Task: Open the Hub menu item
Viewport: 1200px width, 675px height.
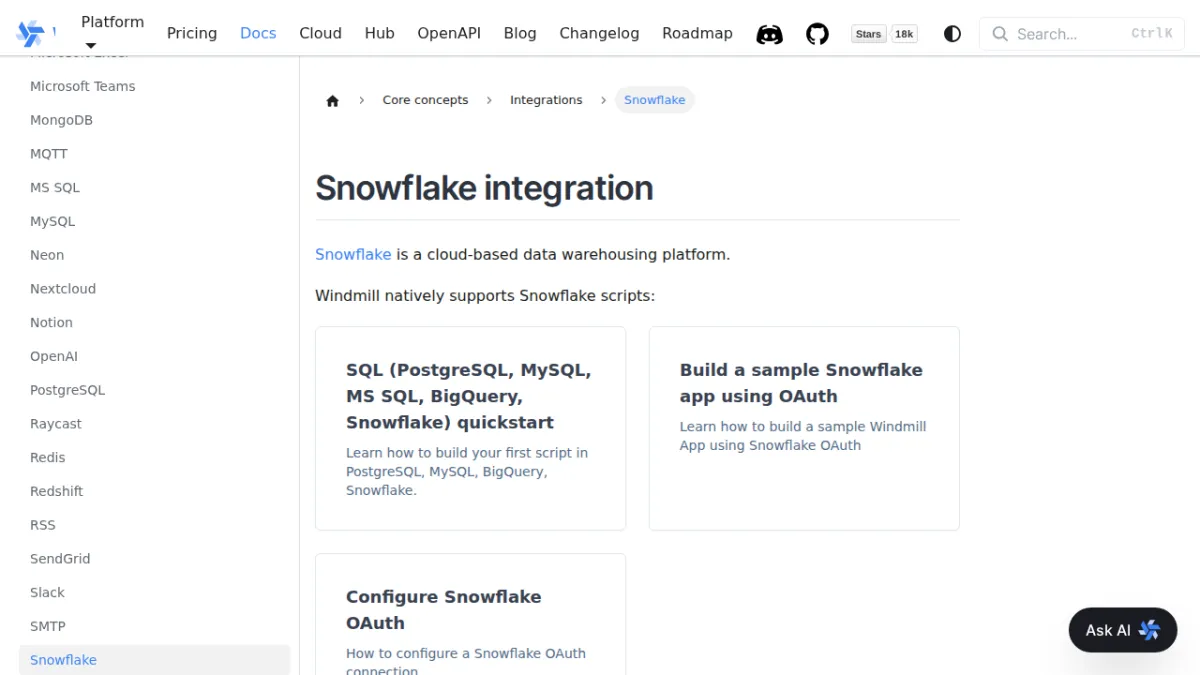Action: pyautogui.click(x=379, y=33)
